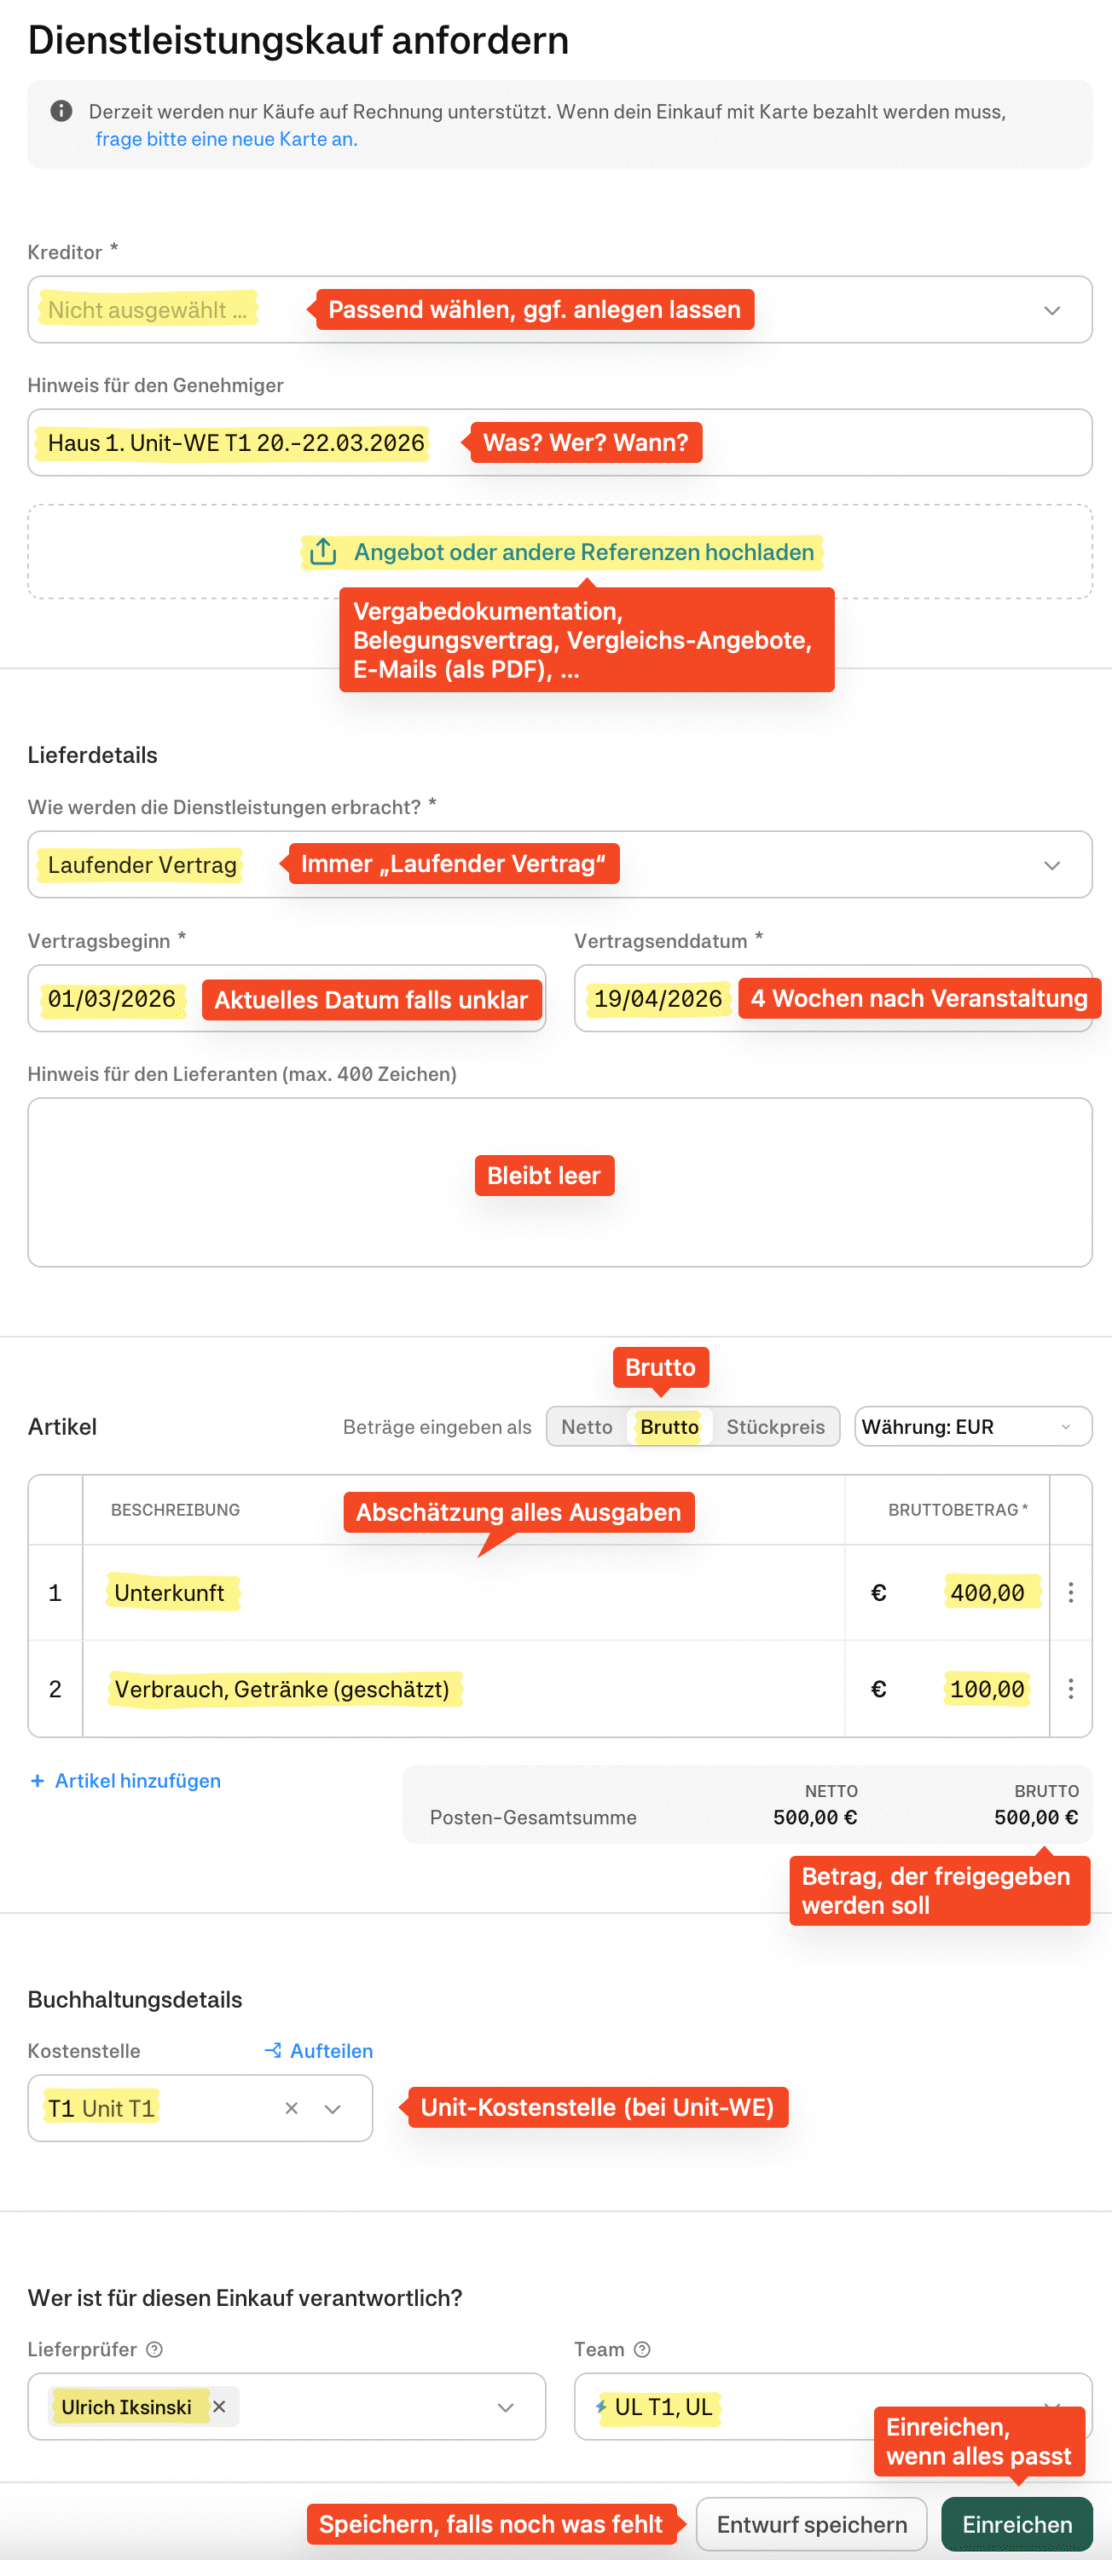This screenshot has height=2560, width=1112.
Task: Select Brutto amount entry mode
Action: 669,1427
